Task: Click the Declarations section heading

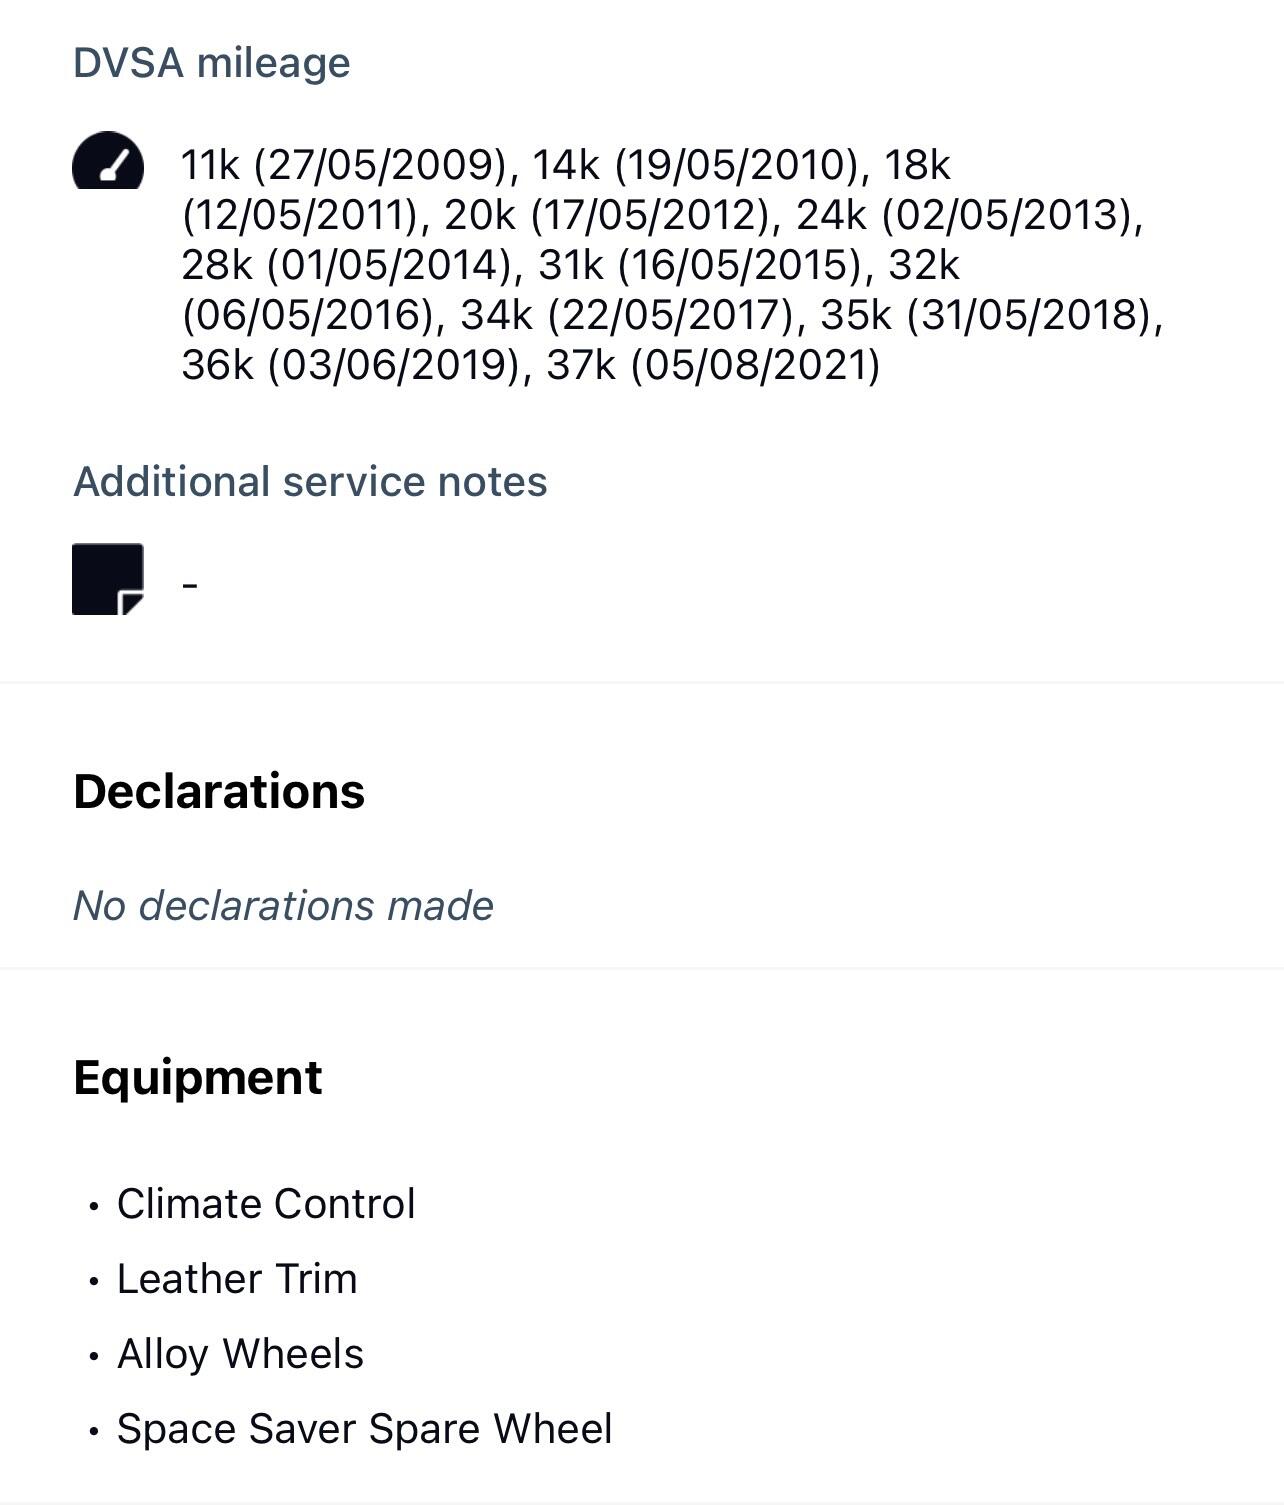Action: pos(219,791)
